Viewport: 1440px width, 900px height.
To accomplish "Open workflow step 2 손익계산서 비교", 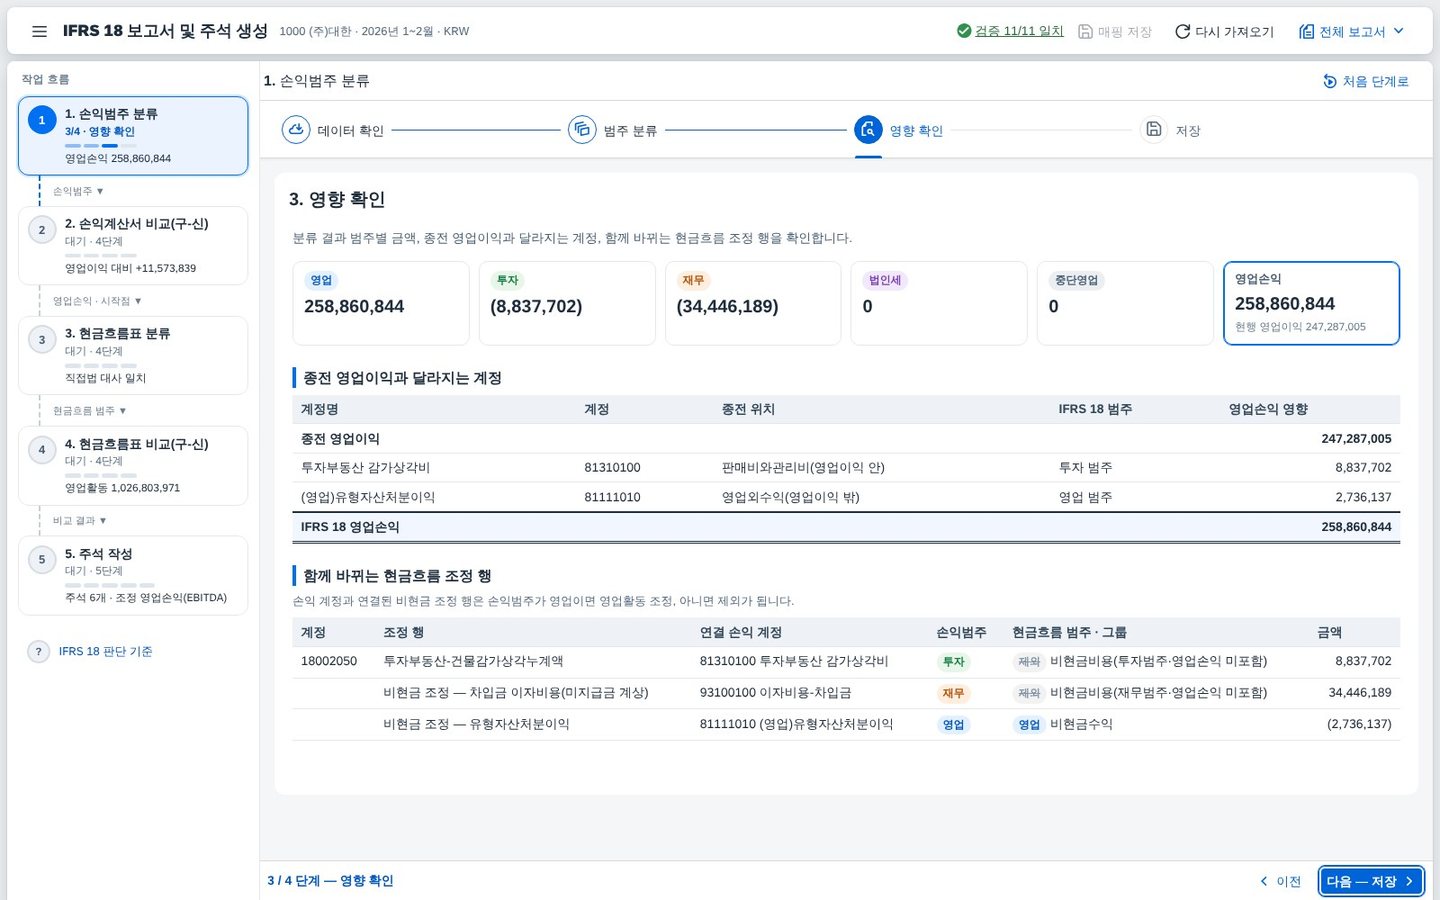I will [133, 246].
